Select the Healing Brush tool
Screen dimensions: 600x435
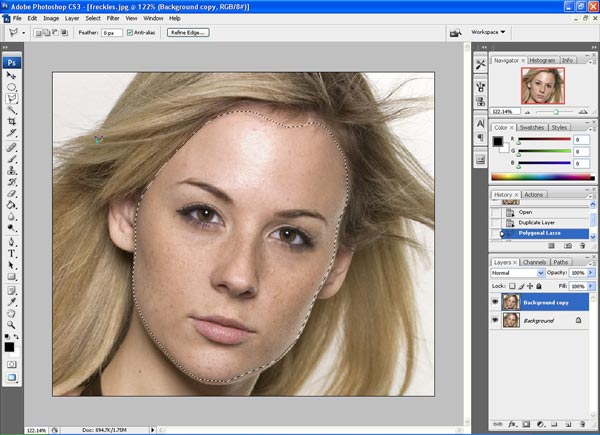11,147
